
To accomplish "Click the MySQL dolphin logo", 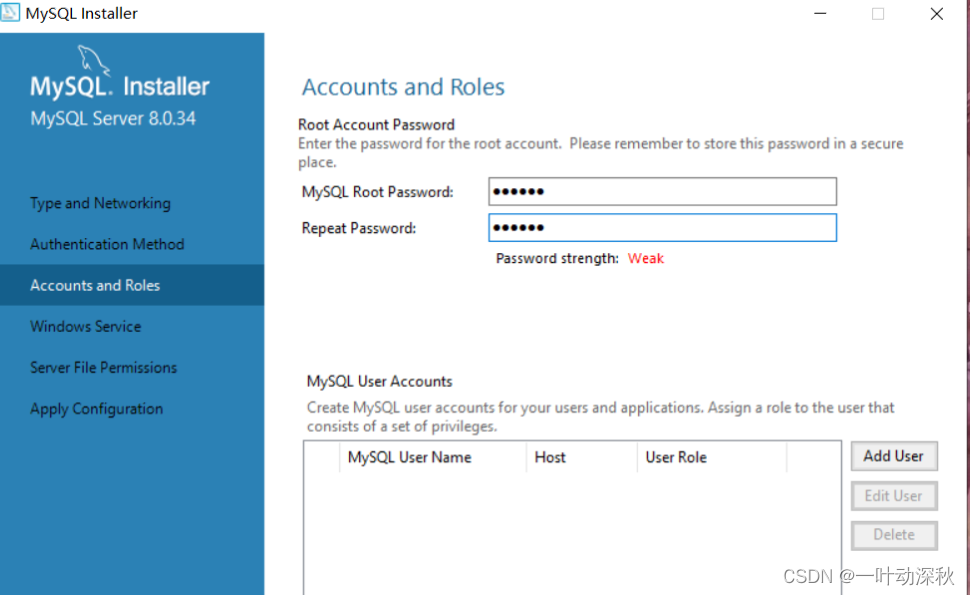I will click(x=93, y=61).
